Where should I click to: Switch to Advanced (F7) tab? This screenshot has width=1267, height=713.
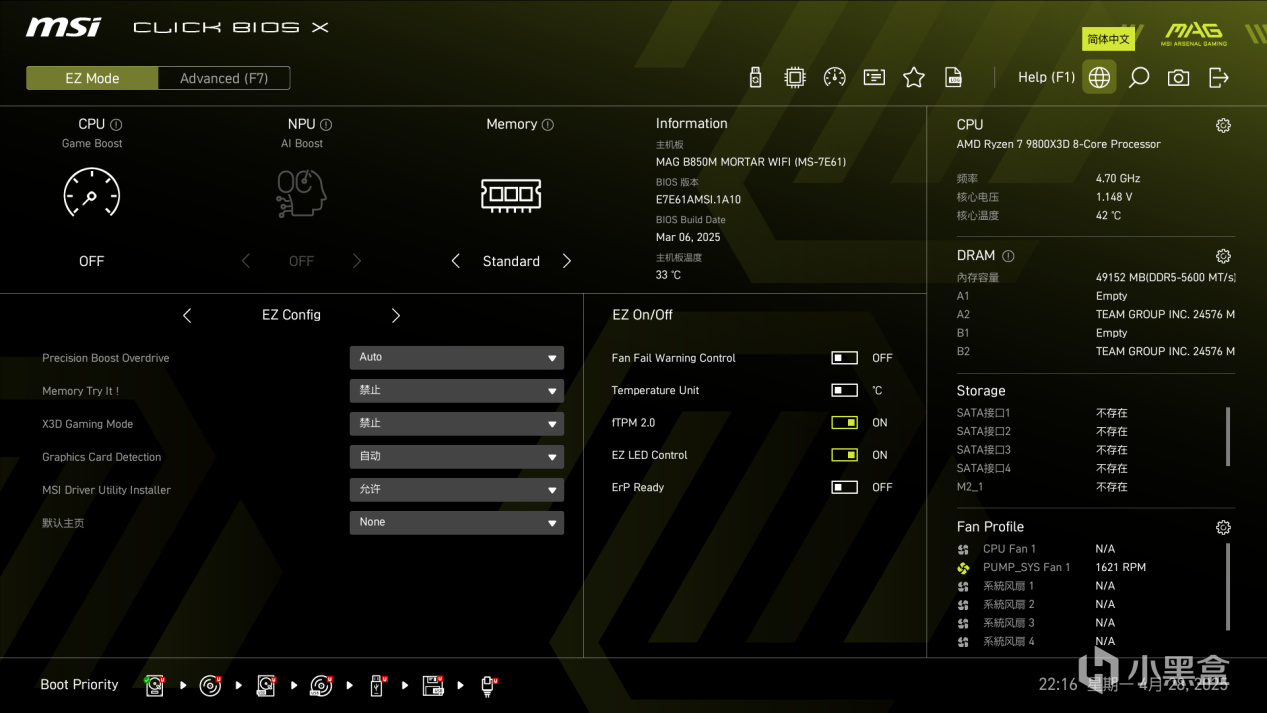224,78
